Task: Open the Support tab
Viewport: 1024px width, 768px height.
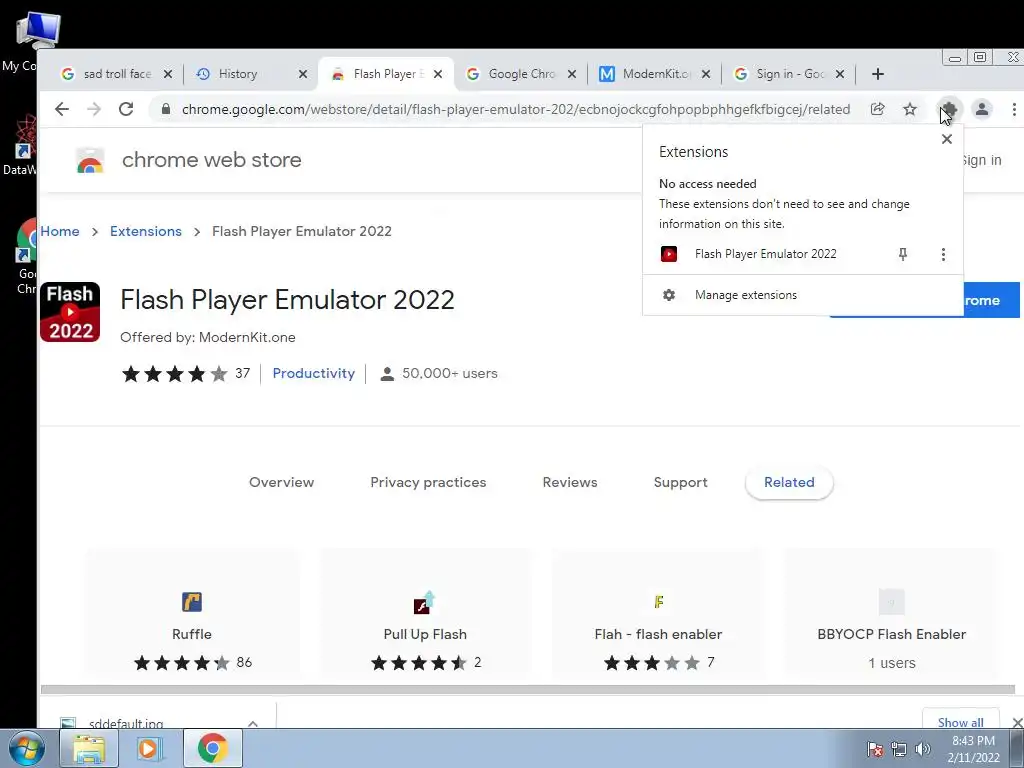Action: click(x=680, y=483)
